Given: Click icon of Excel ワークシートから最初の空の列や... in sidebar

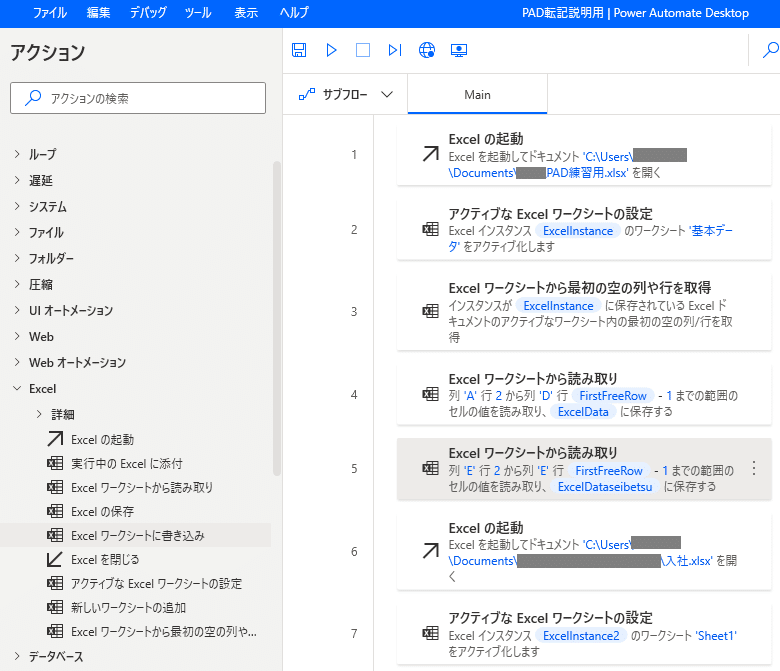Looking at the screenshot, I should [55, 631].
